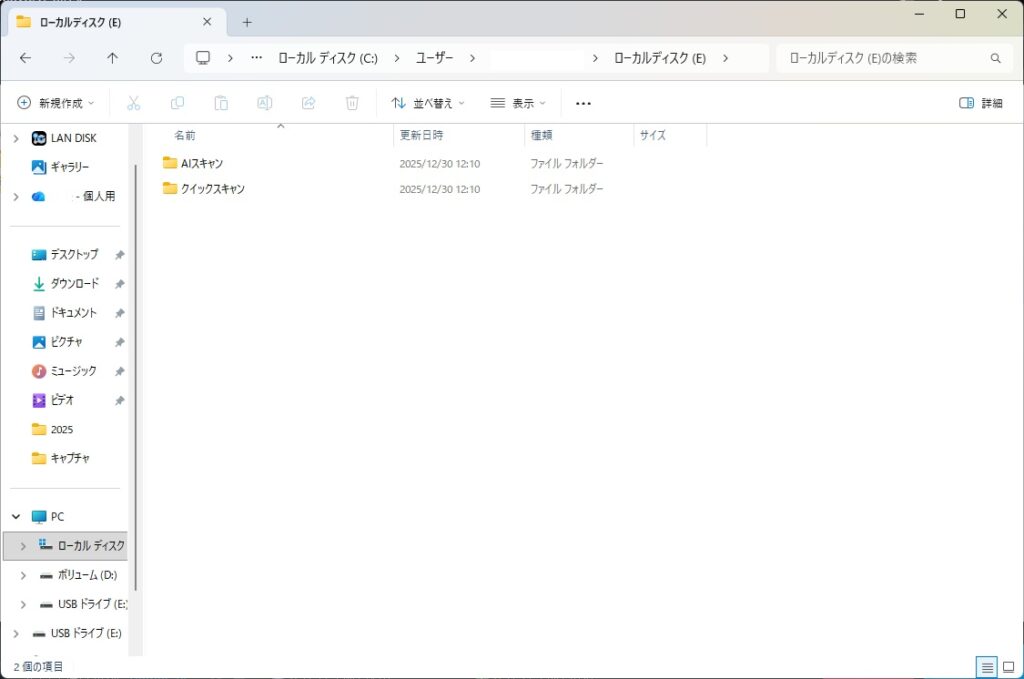This screenshot has height=679, width=1024.
Task: Open the 表示 view dropdown menu
Action: click(518, 103)
